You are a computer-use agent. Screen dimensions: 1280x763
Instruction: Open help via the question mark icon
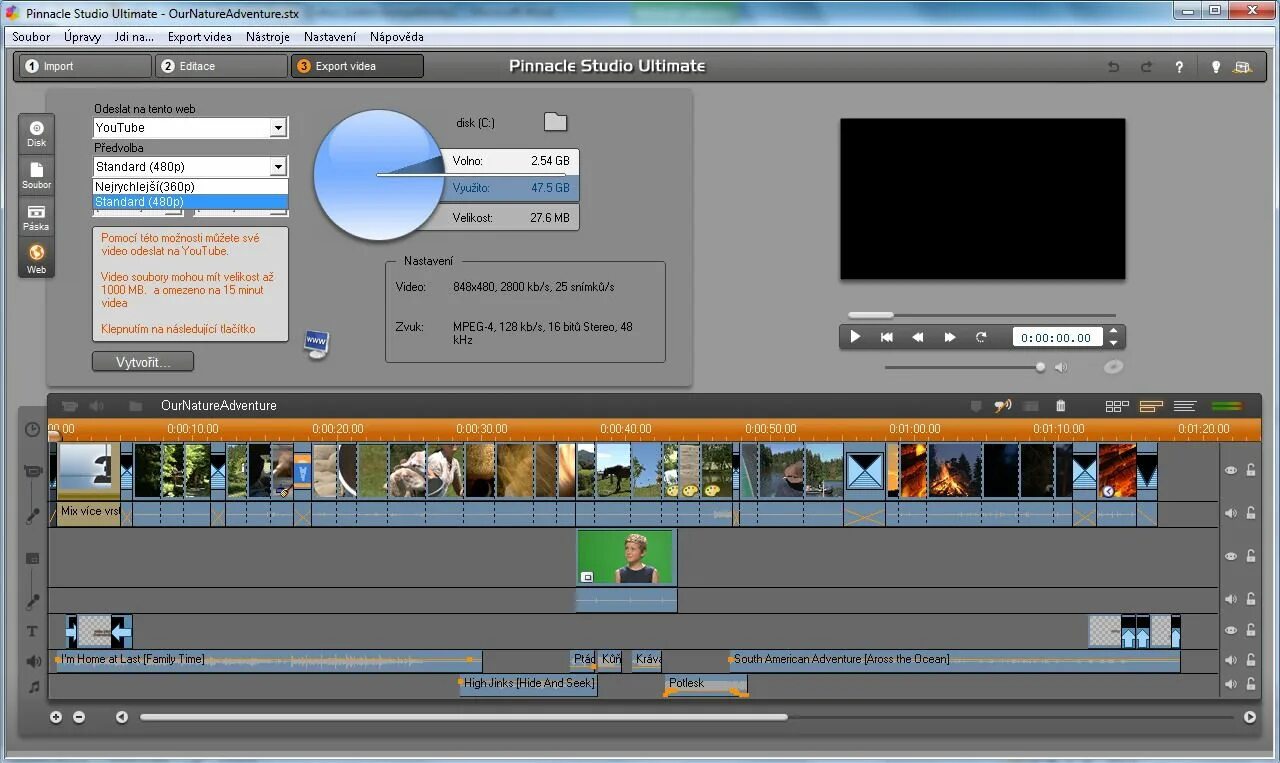pyautogui.click(x=1179, y=67)
